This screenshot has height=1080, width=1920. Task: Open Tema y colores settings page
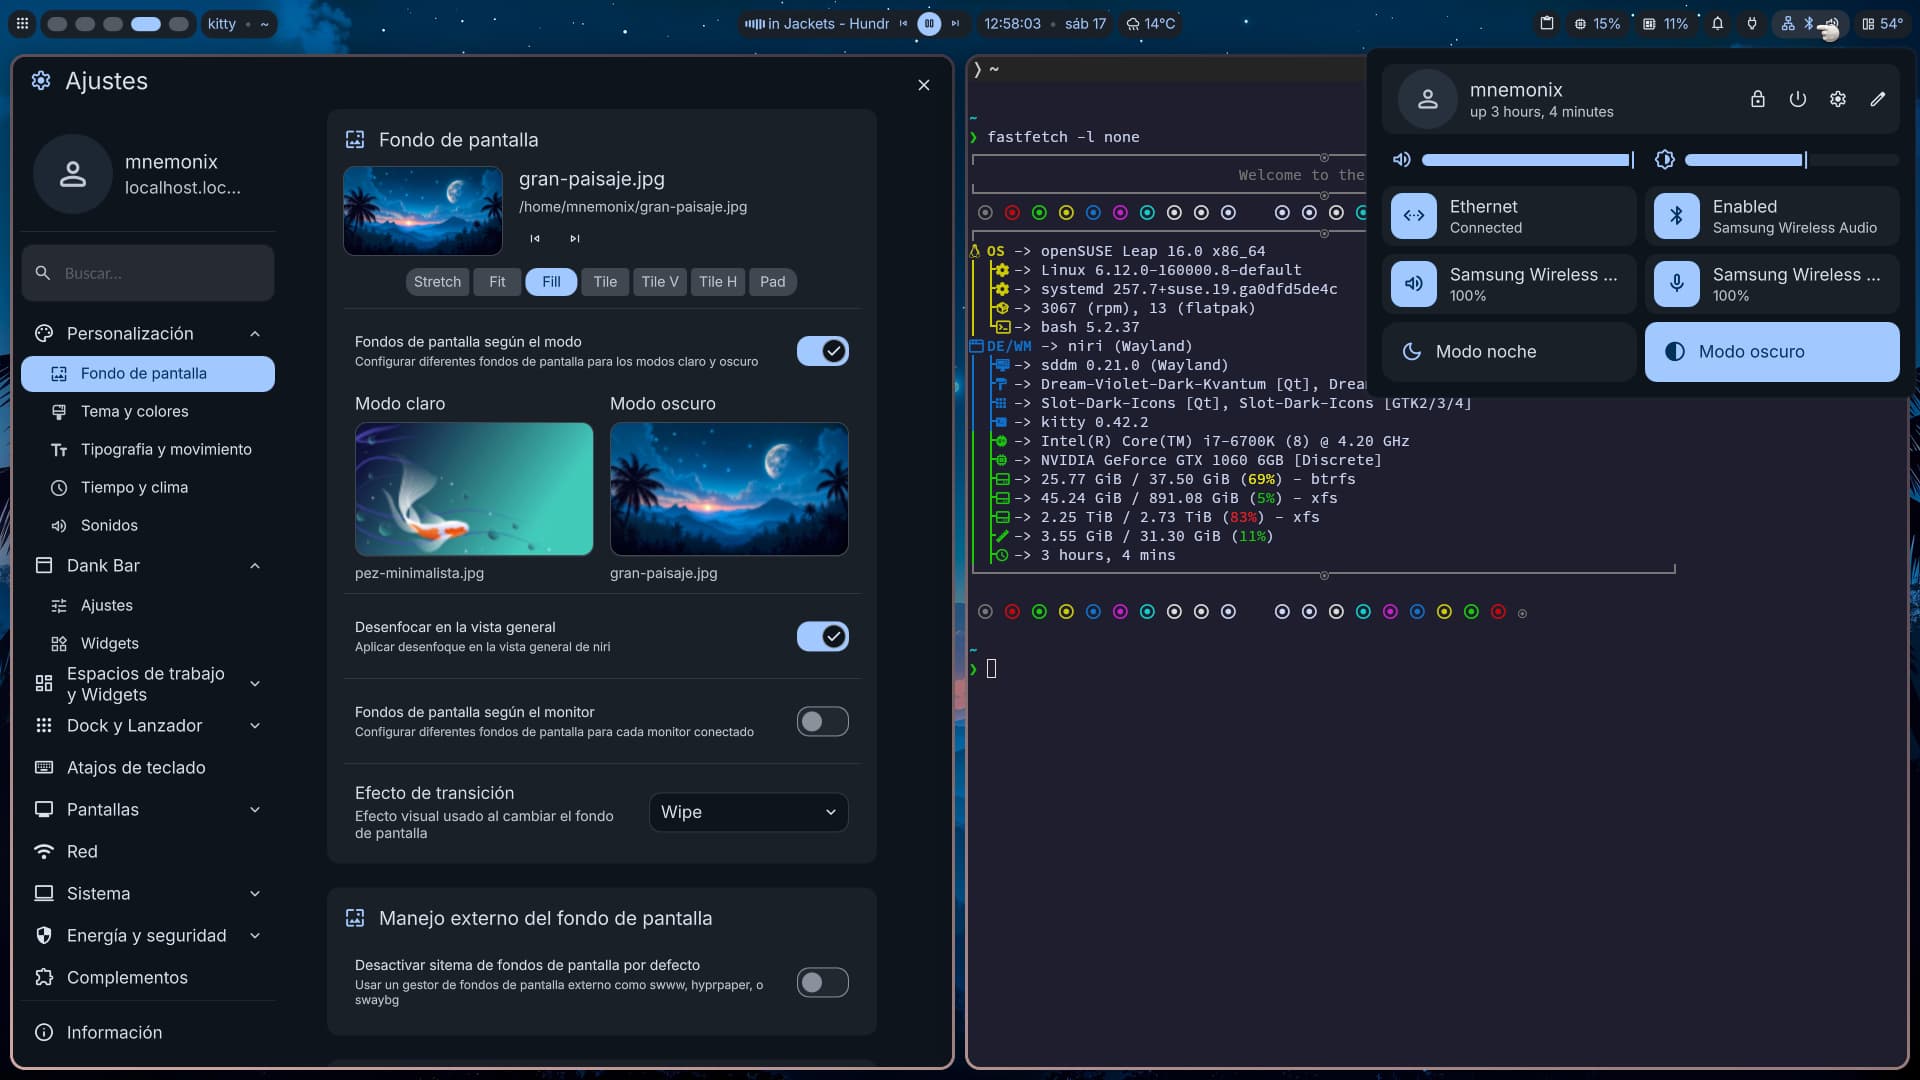point(134,411)
